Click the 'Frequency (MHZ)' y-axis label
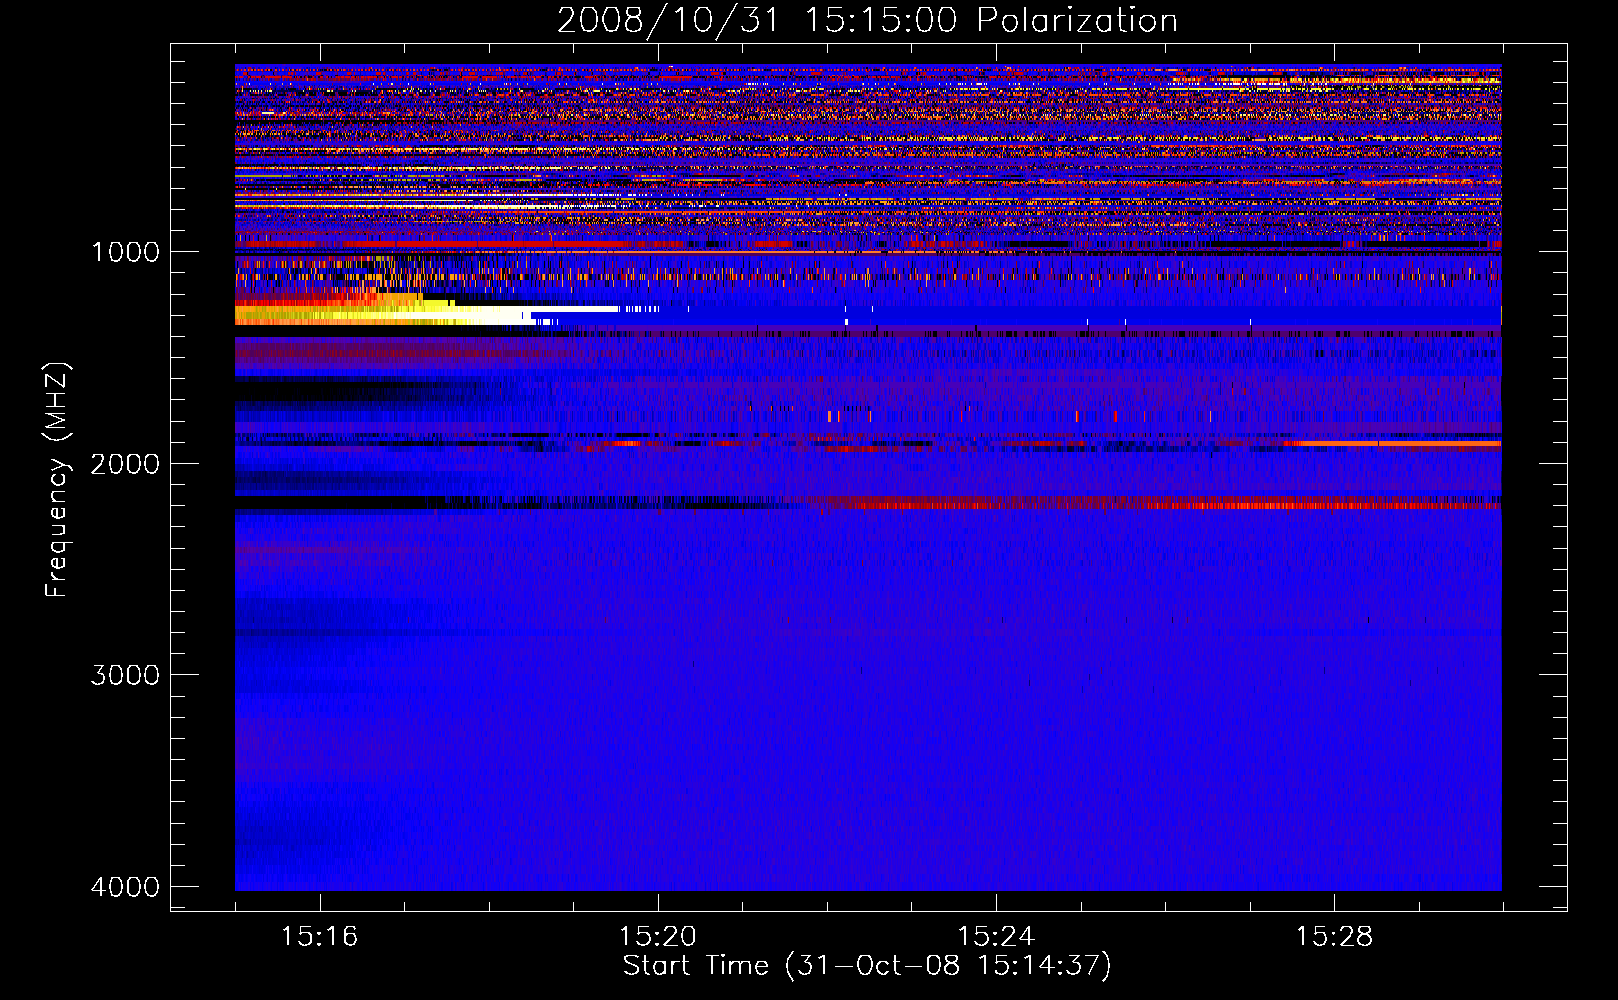 click(57, 480)
